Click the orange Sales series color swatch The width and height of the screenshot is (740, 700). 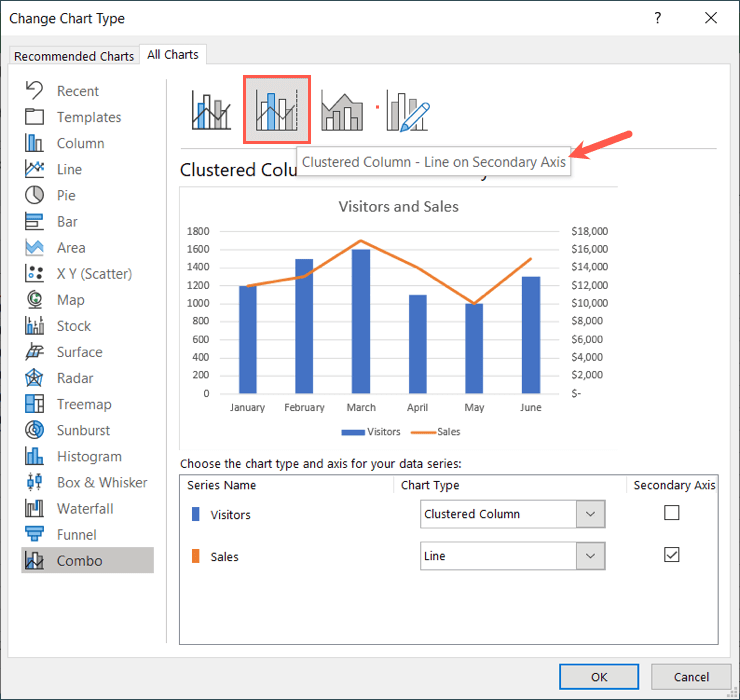point(196,556)
